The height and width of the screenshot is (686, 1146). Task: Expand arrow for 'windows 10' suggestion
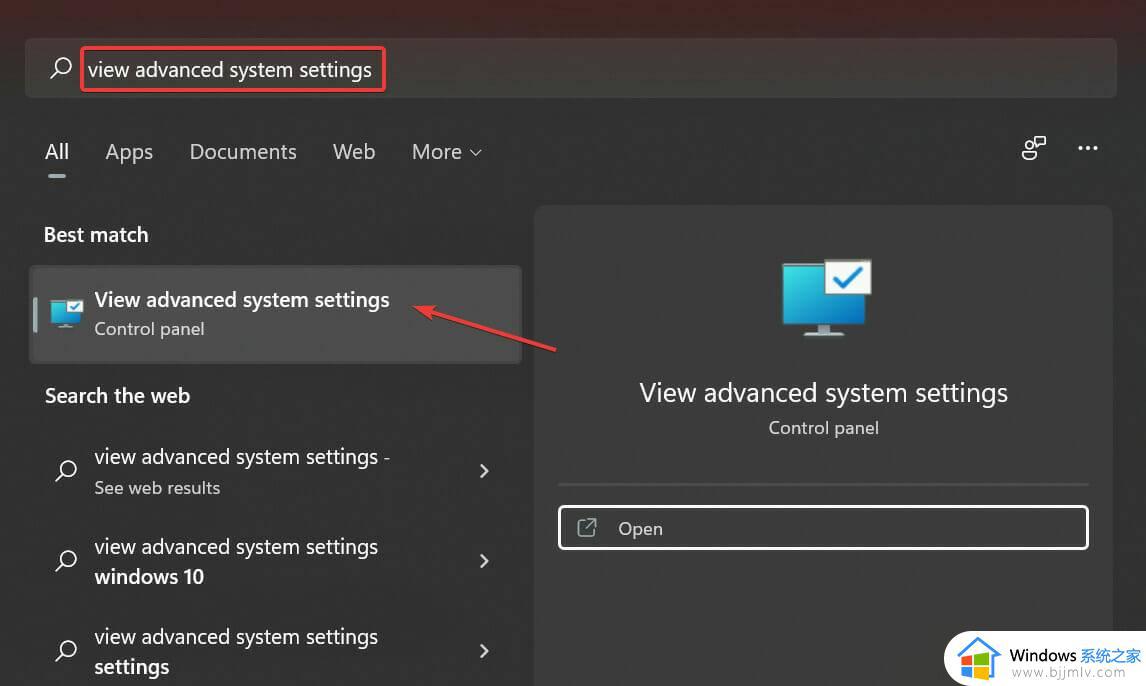484,561
